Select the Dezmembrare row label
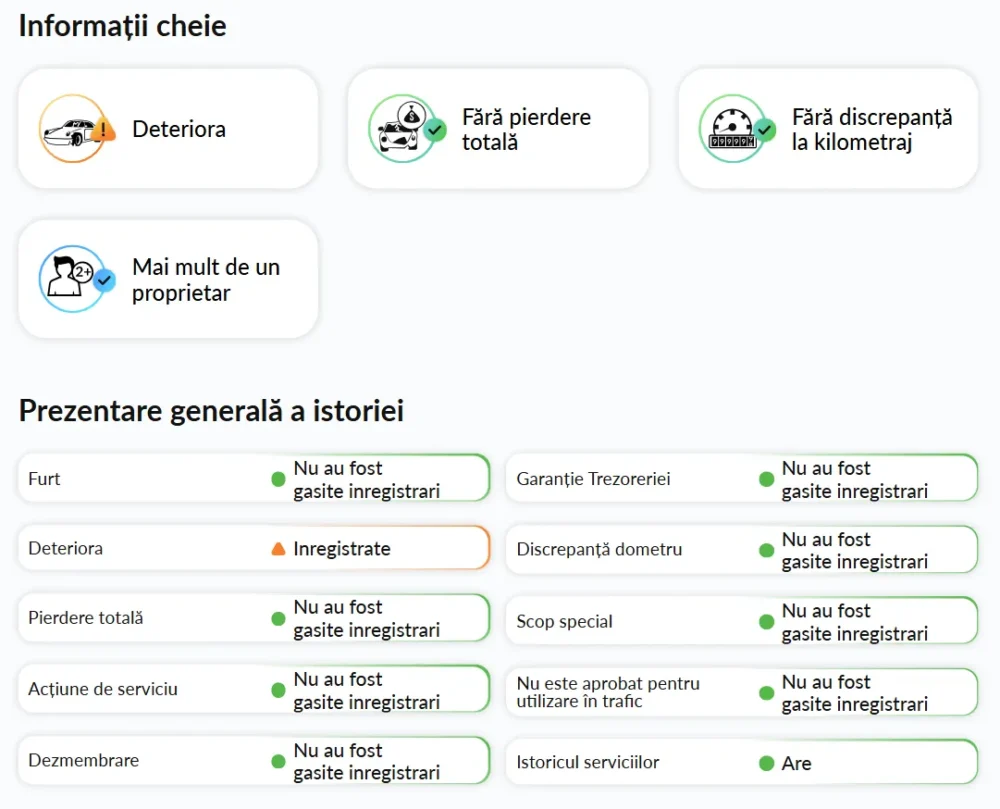This screenshot has height=809, width=1000. click(x=84, y=761)
